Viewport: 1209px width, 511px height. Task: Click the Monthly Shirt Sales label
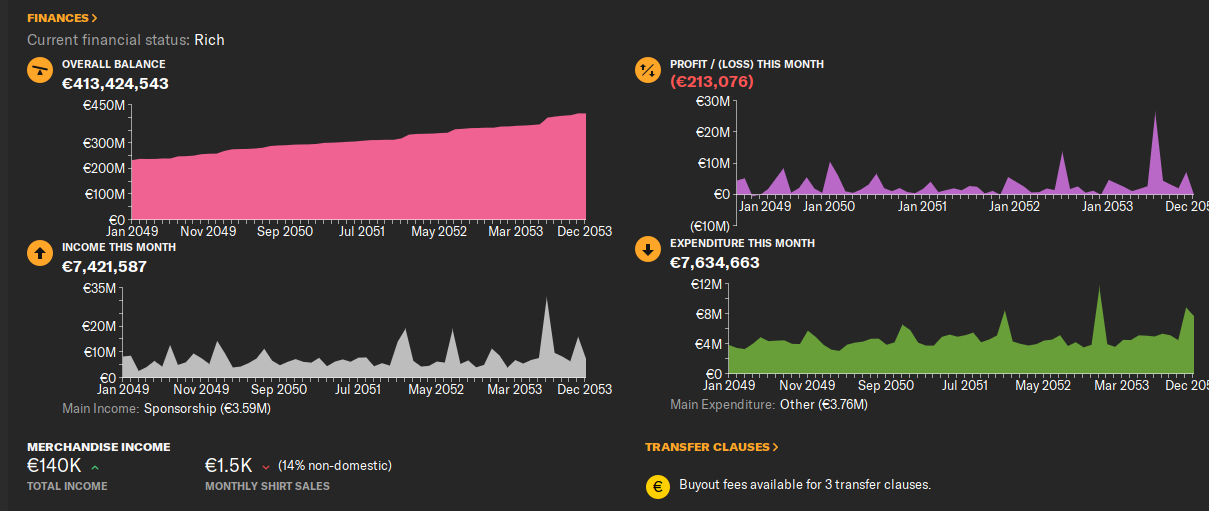pyautogui.click(x=267, y=486)
